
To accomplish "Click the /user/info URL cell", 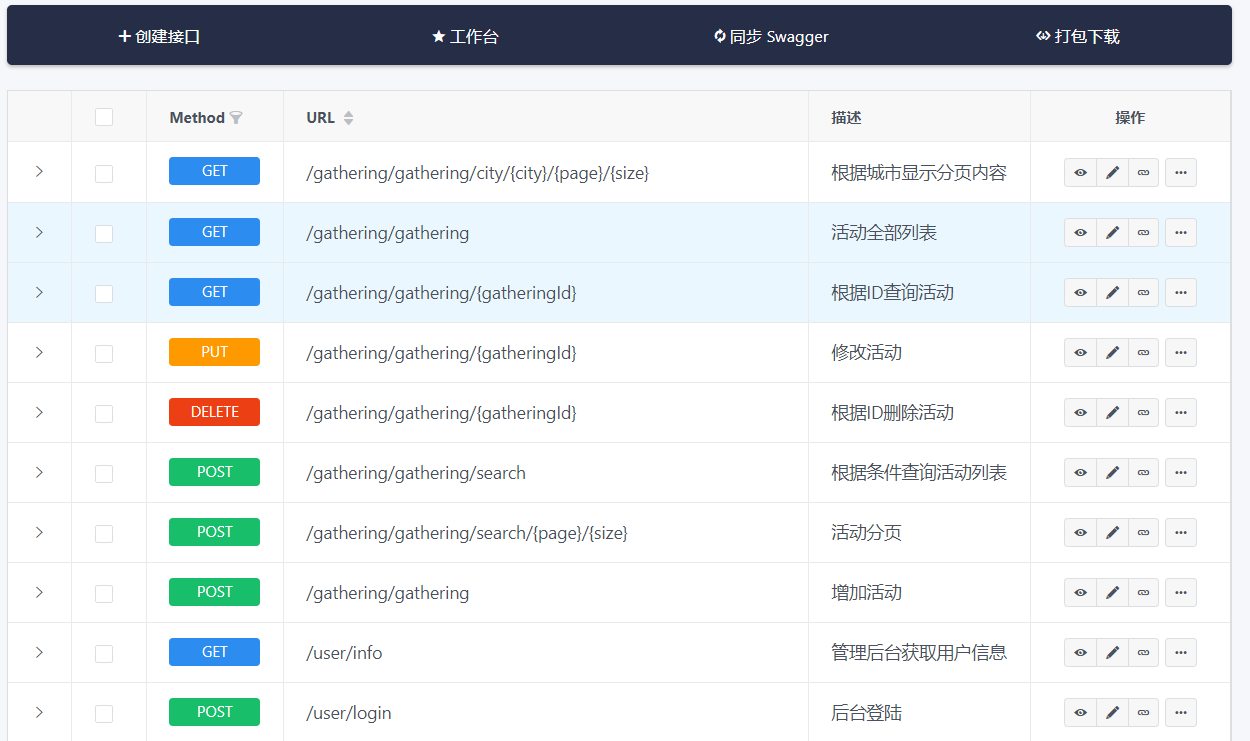I will tap(546, 653).
